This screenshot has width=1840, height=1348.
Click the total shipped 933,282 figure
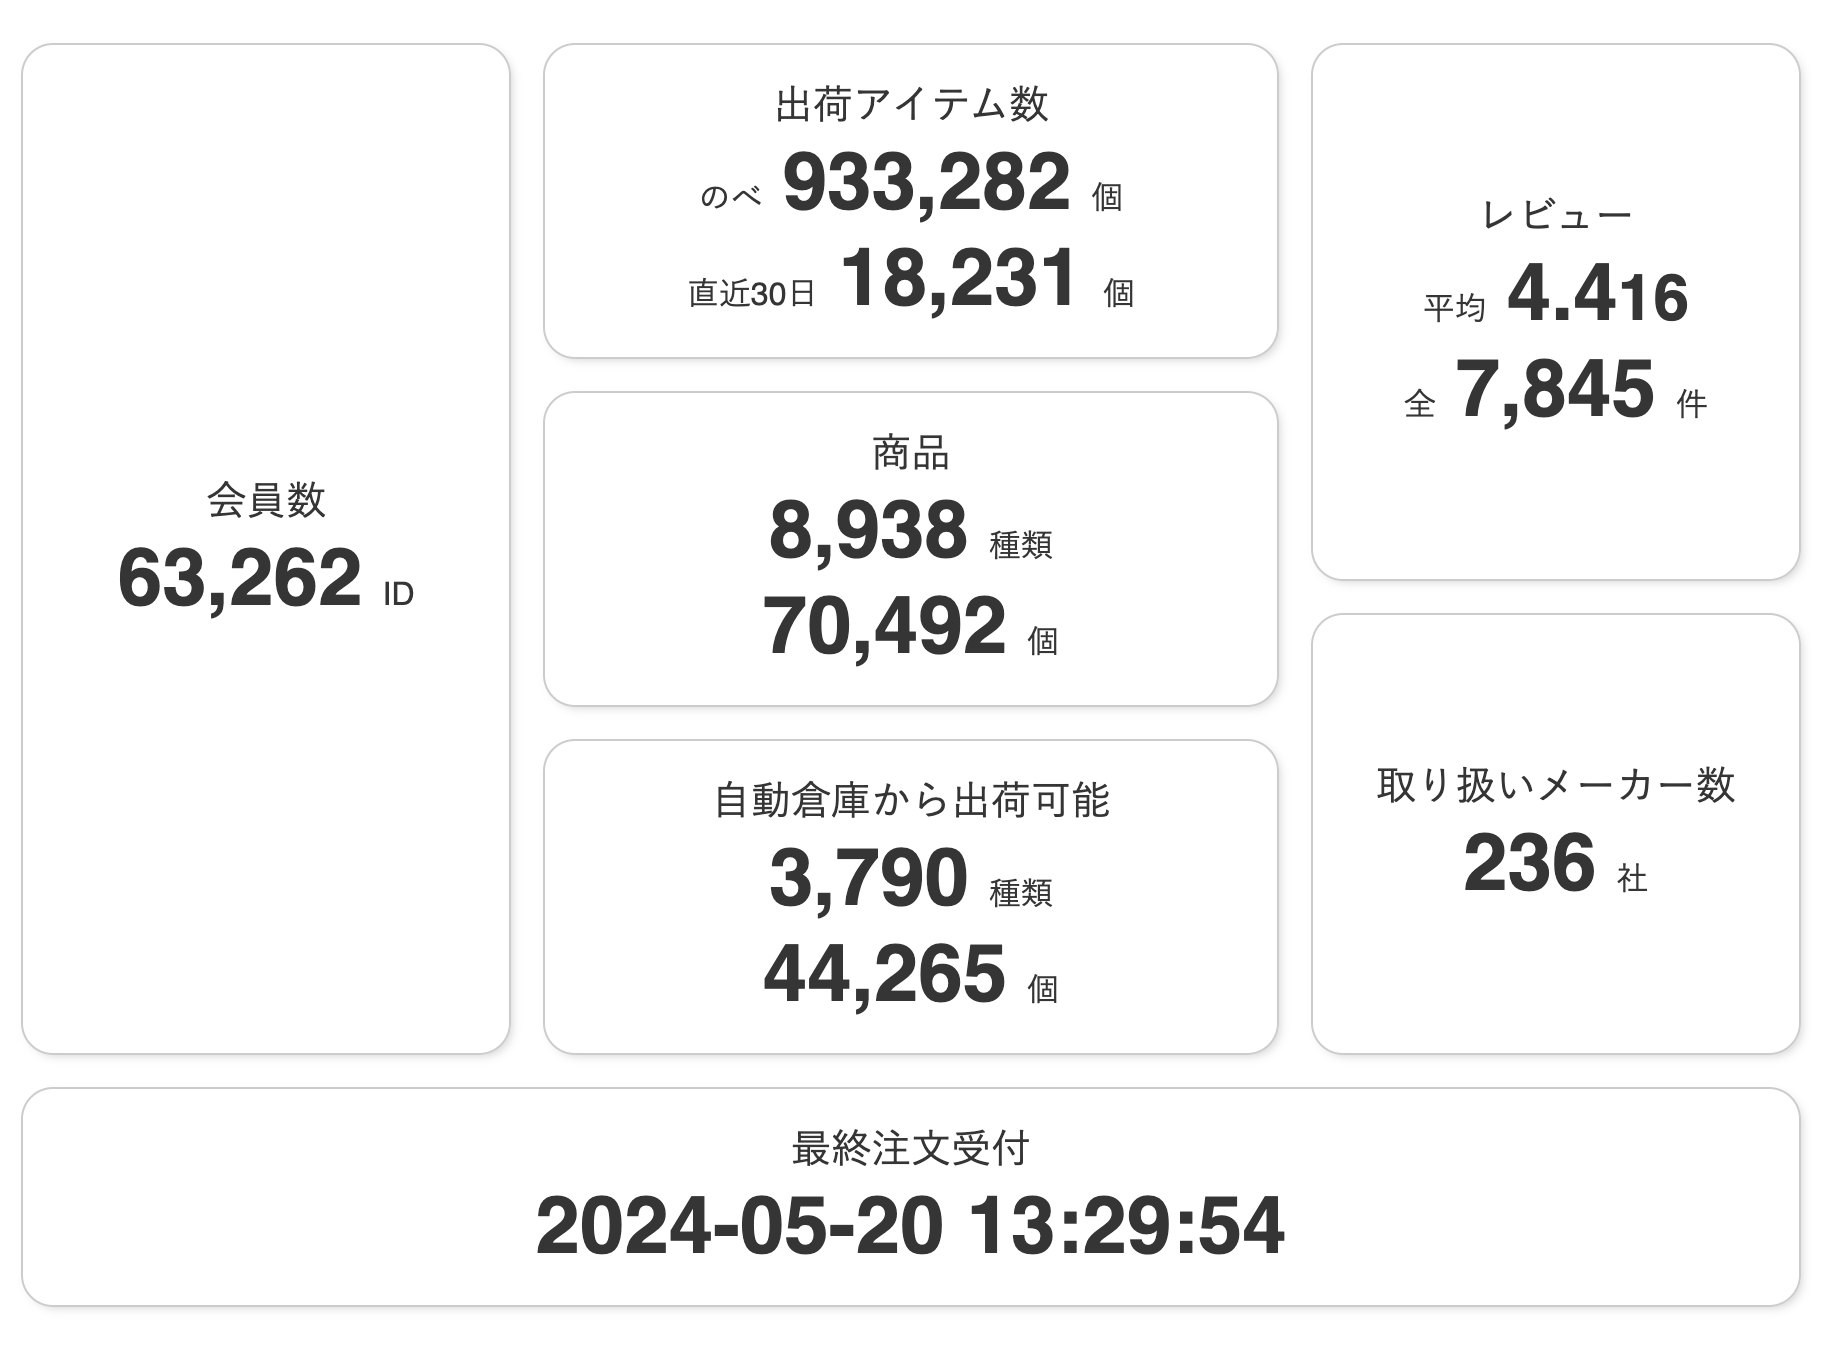[927, 182]
